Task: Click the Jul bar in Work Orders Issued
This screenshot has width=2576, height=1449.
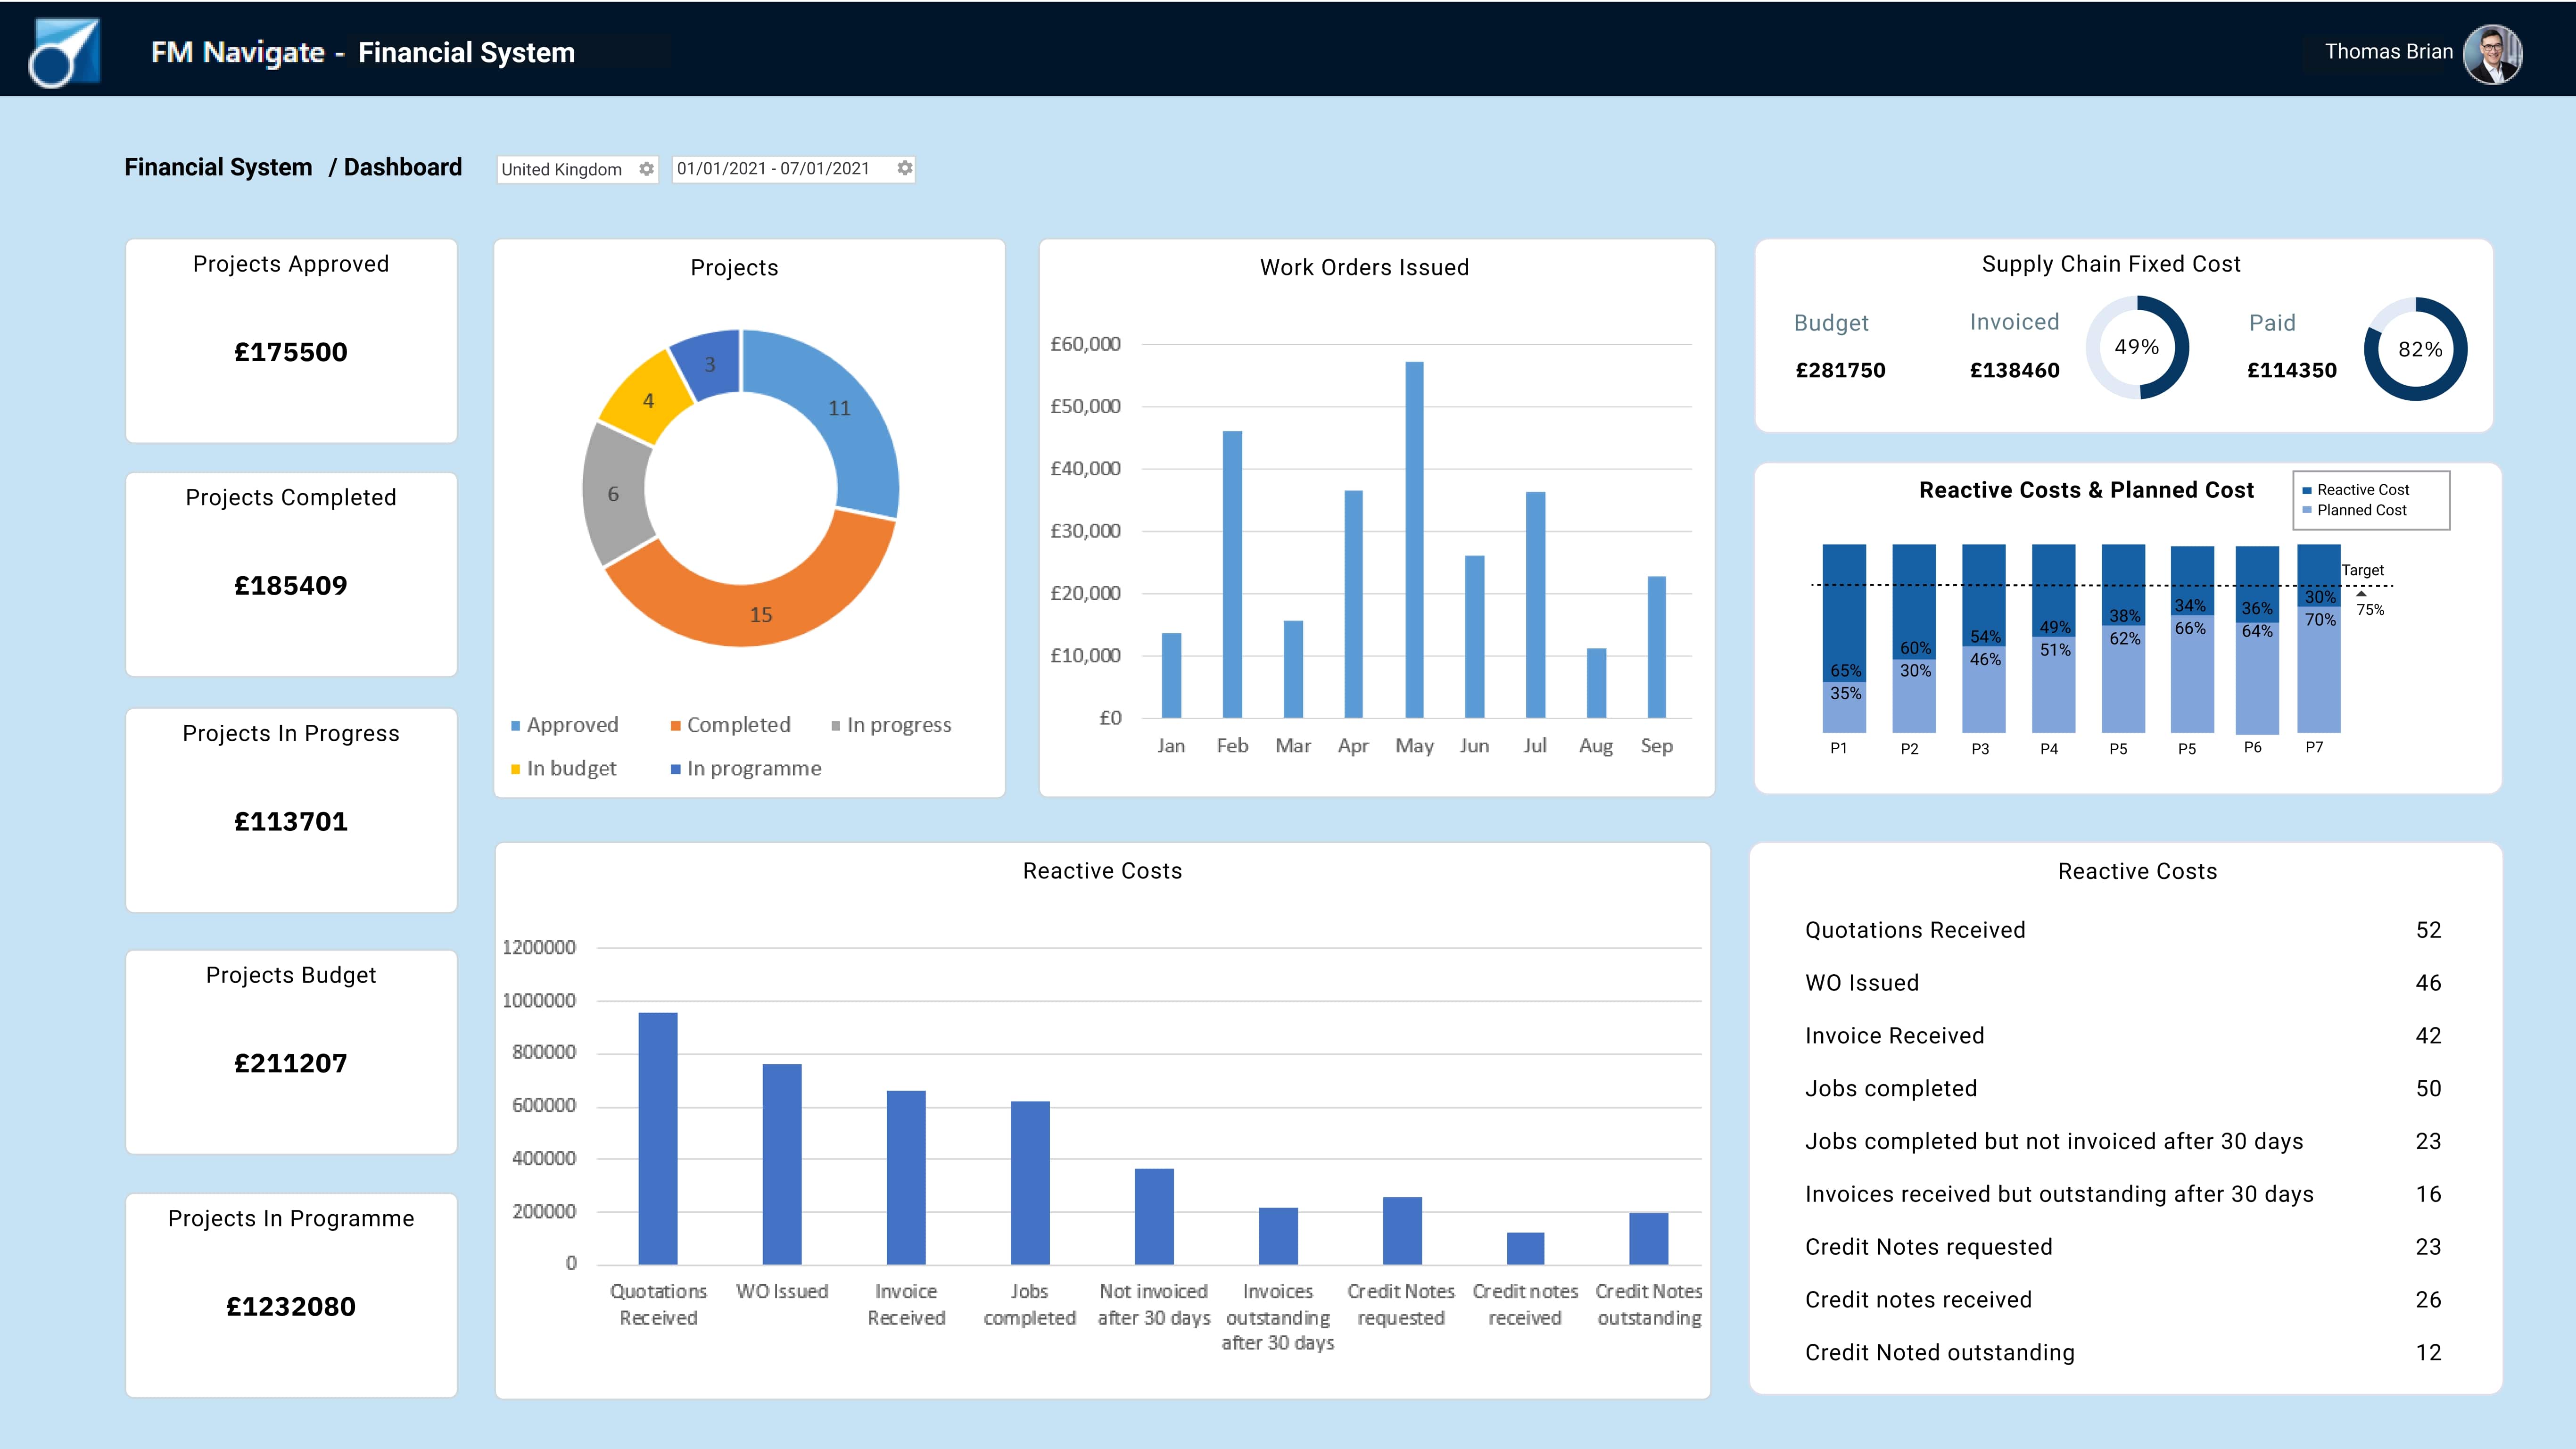Action: click(1536, 605)
